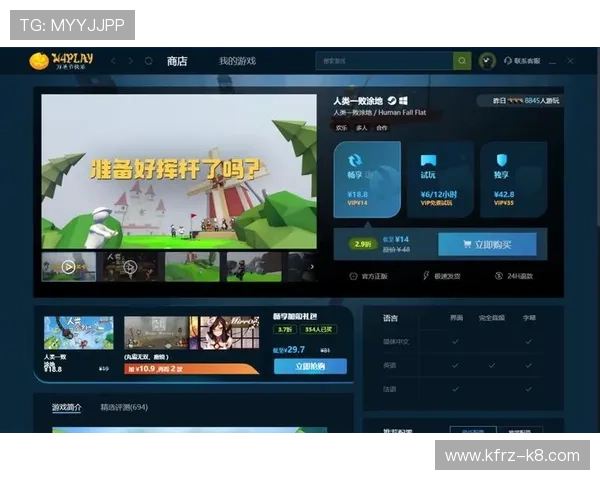Viewport: 600px width, 480px height.
Task: Go back with the left arrow
Action: [113, 61]
